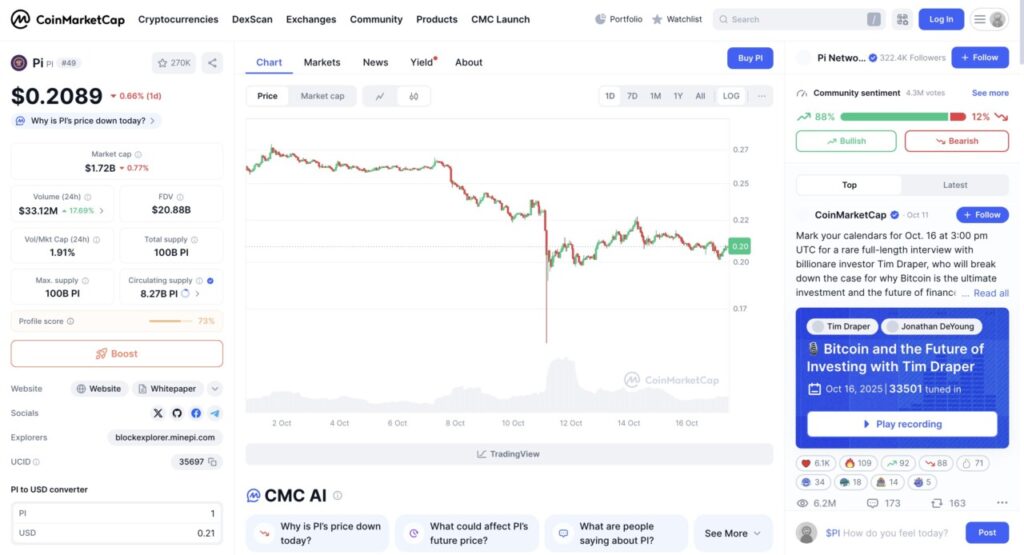Viewport: 1024px width, 555px height.
Task: Expand the See More AI questions dropdown
Action: point(733,534)
